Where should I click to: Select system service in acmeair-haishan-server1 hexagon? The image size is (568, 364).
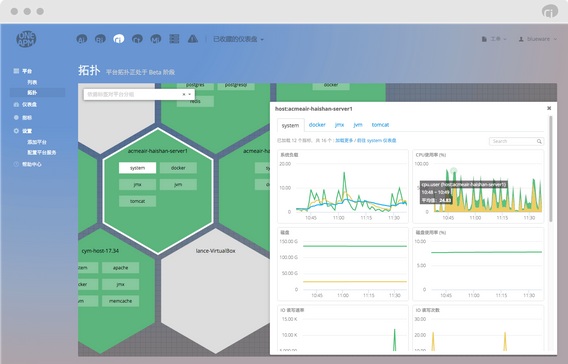(137, 168)
